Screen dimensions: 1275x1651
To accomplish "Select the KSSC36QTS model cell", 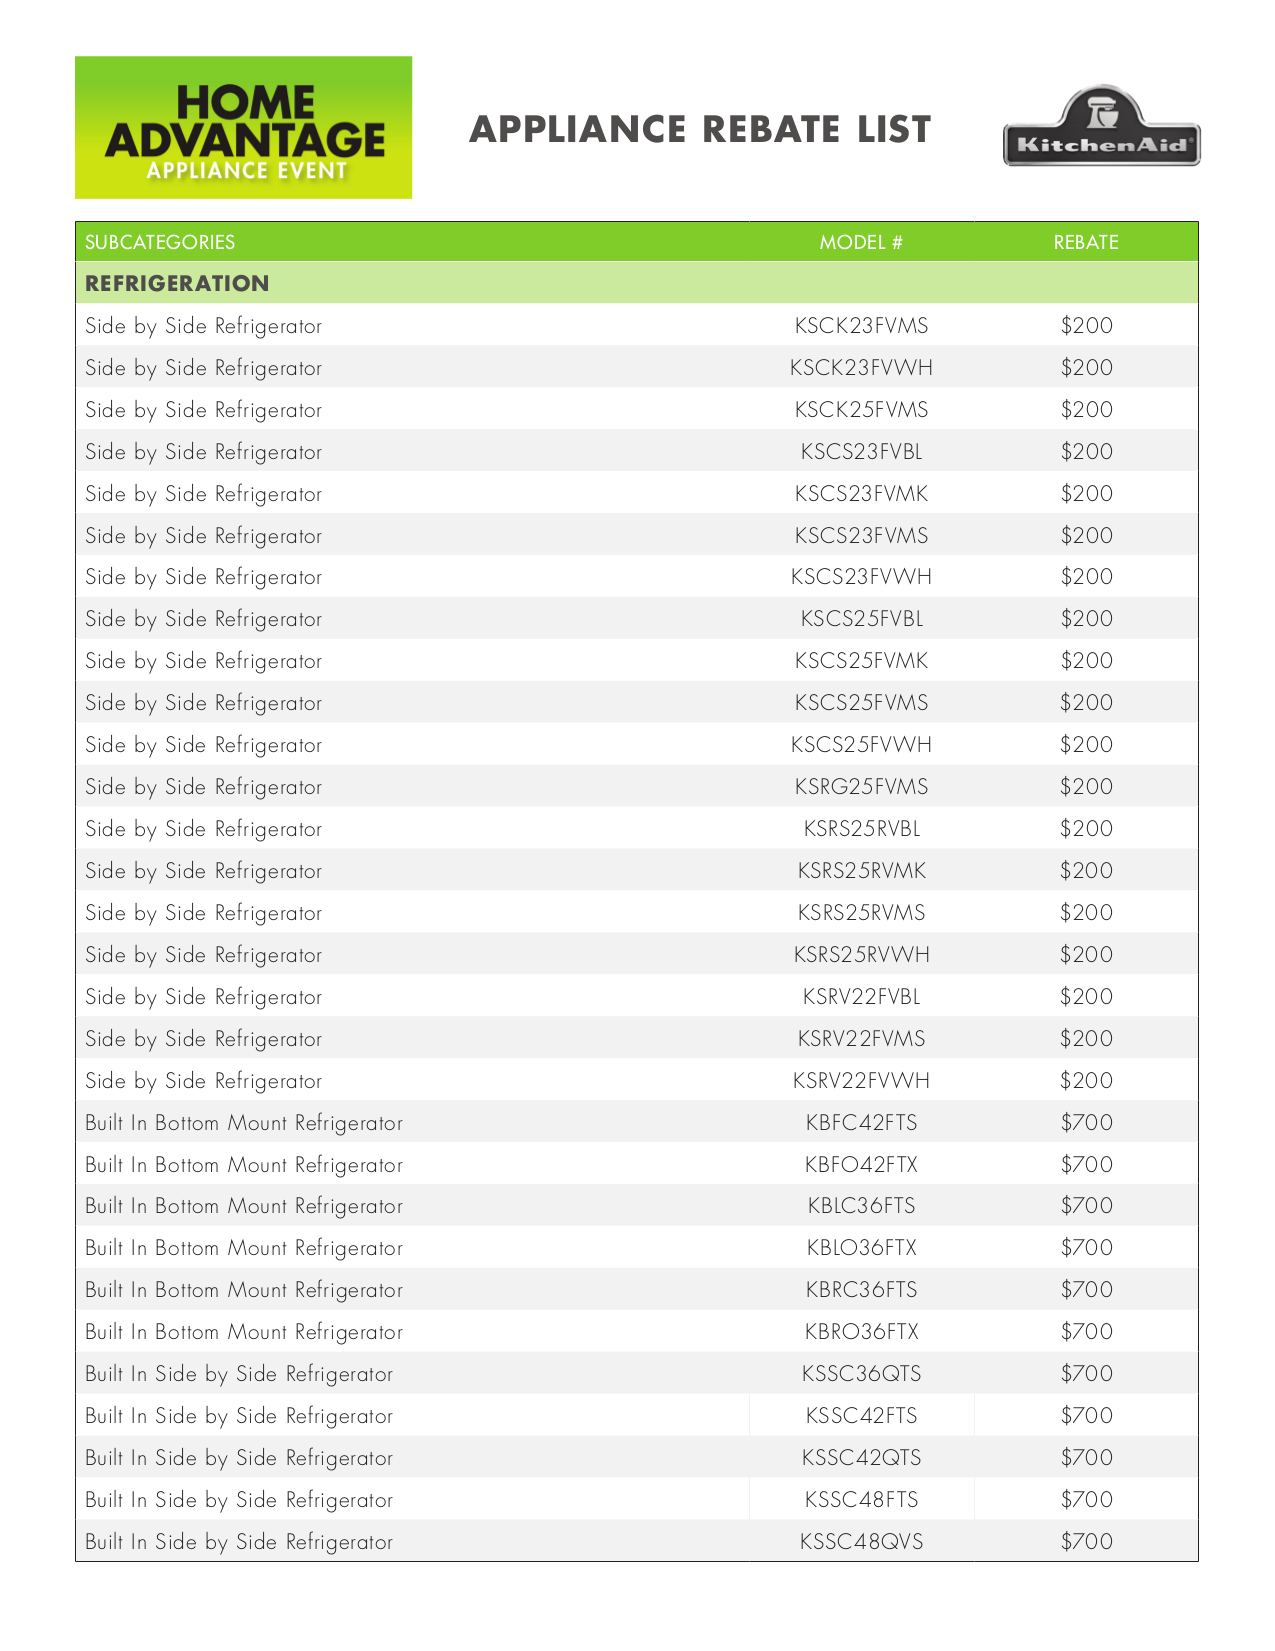I will [861, 1374].
